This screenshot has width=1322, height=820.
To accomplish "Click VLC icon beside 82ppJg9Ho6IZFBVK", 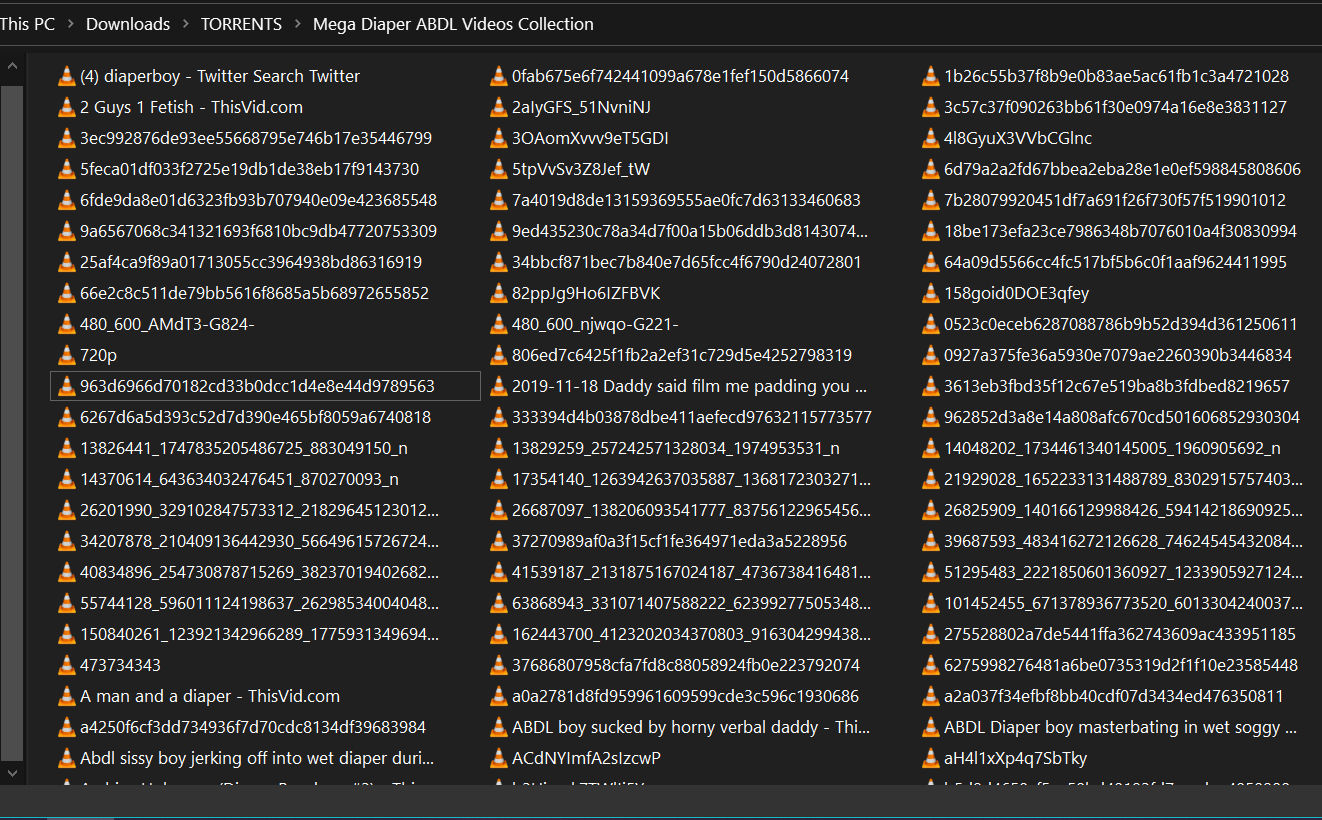I will (499, 293).
